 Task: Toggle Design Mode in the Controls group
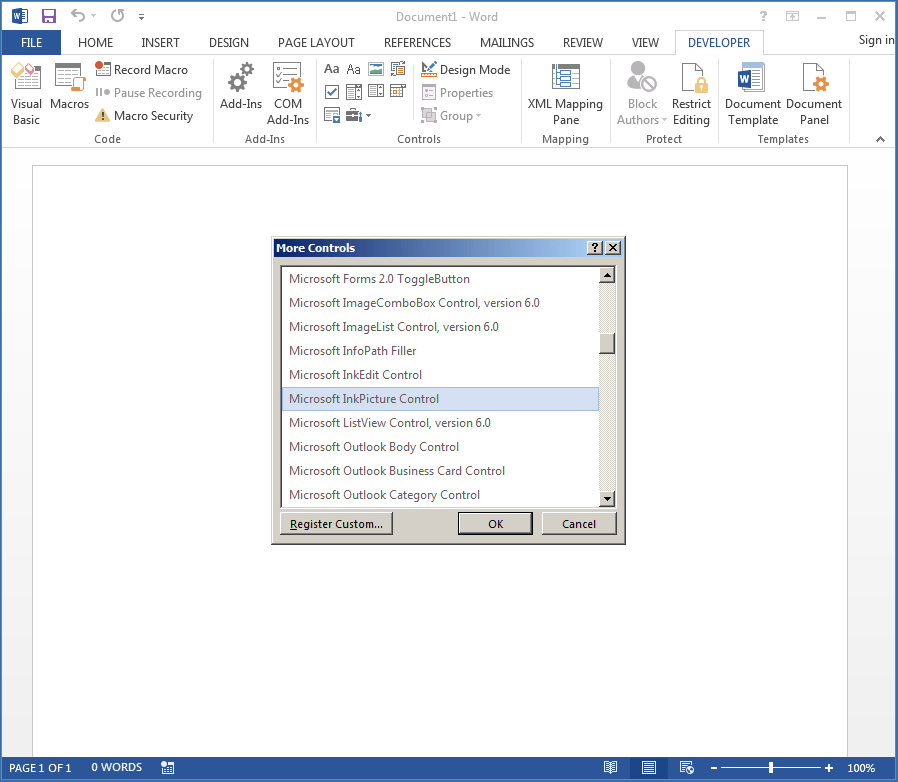pos(466,69)
